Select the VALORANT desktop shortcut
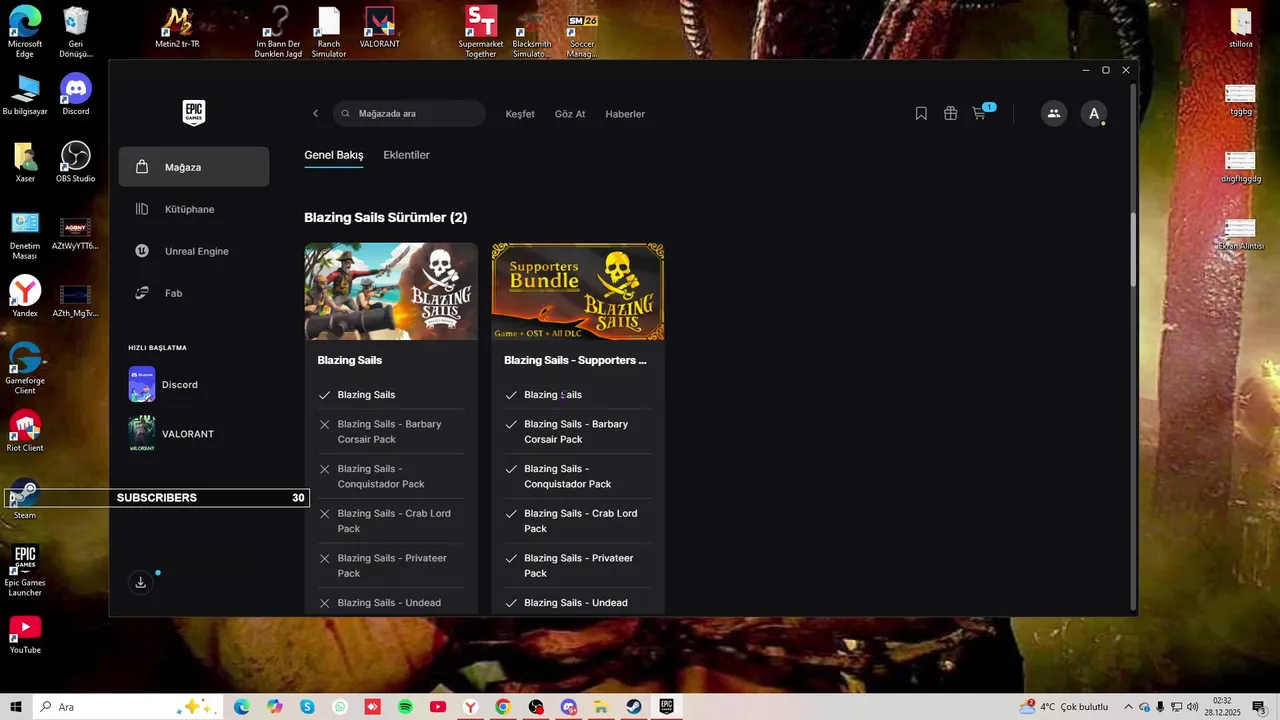The width and height of the screenshot is (1280, 720). point(380,28)
